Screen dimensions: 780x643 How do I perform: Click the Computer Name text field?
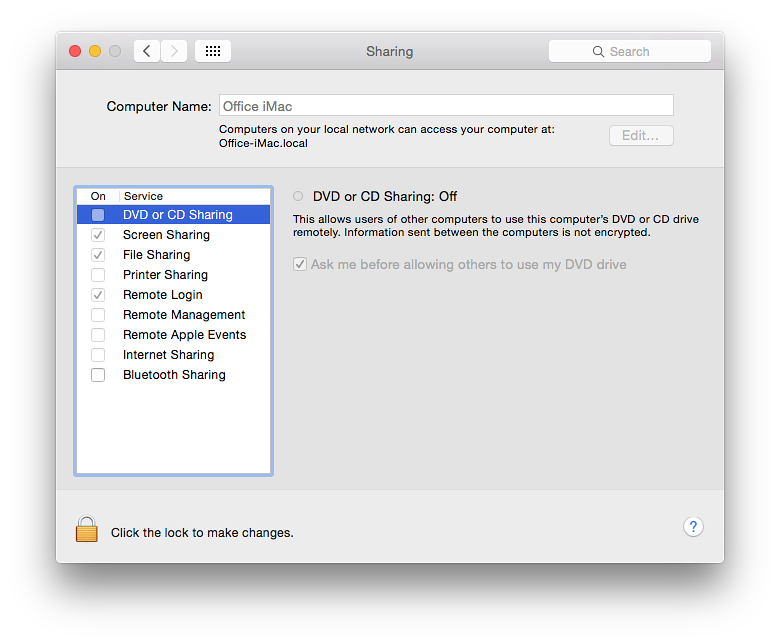(x=446, y=105)
